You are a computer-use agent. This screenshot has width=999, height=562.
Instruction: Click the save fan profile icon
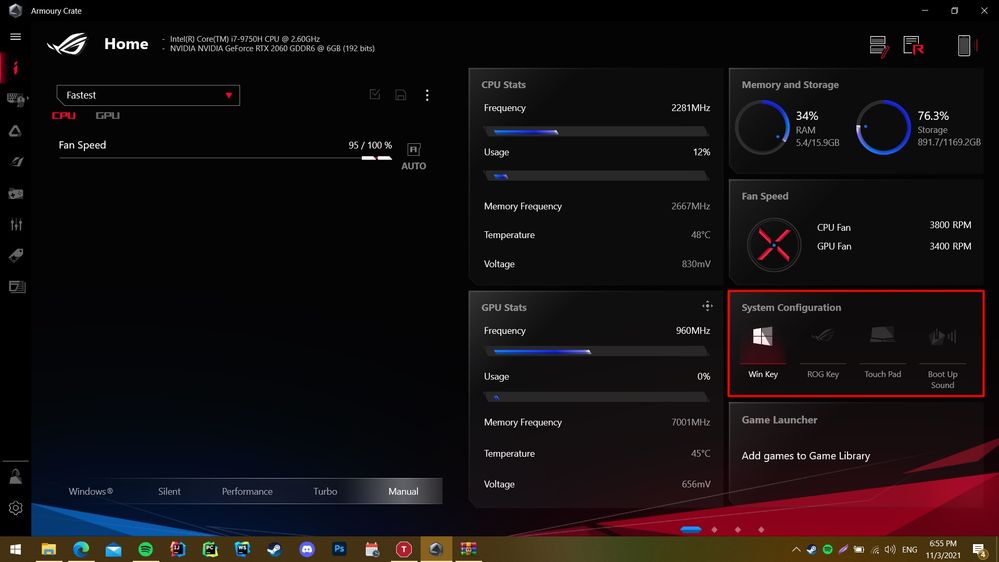click(x=400, y=95)
